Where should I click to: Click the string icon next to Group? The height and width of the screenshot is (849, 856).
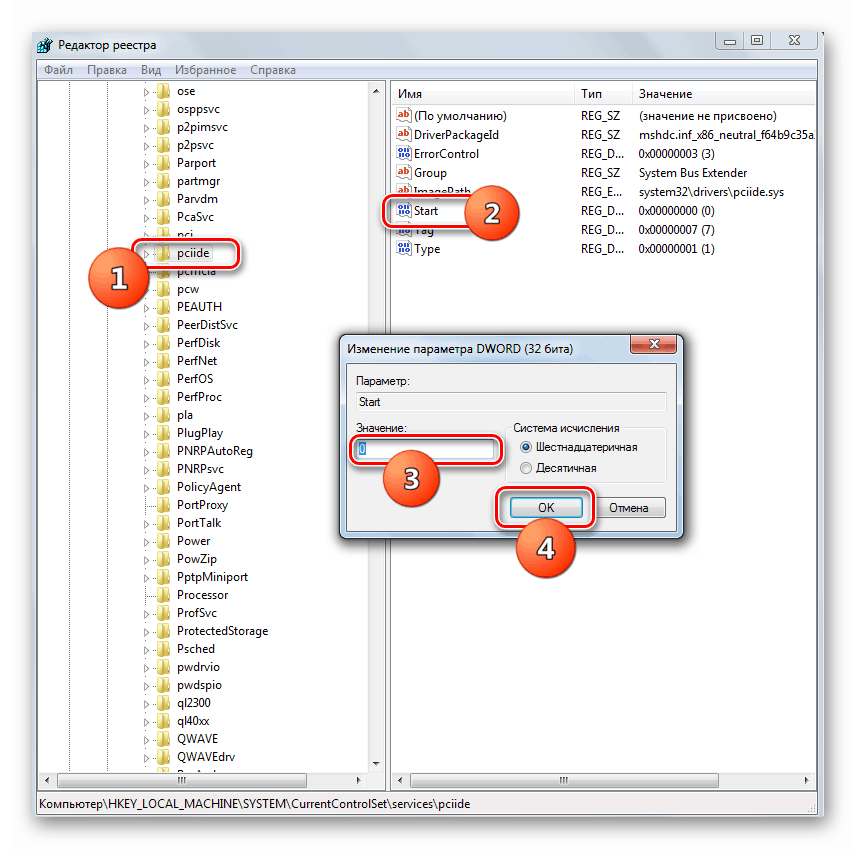tap(404, 172)
